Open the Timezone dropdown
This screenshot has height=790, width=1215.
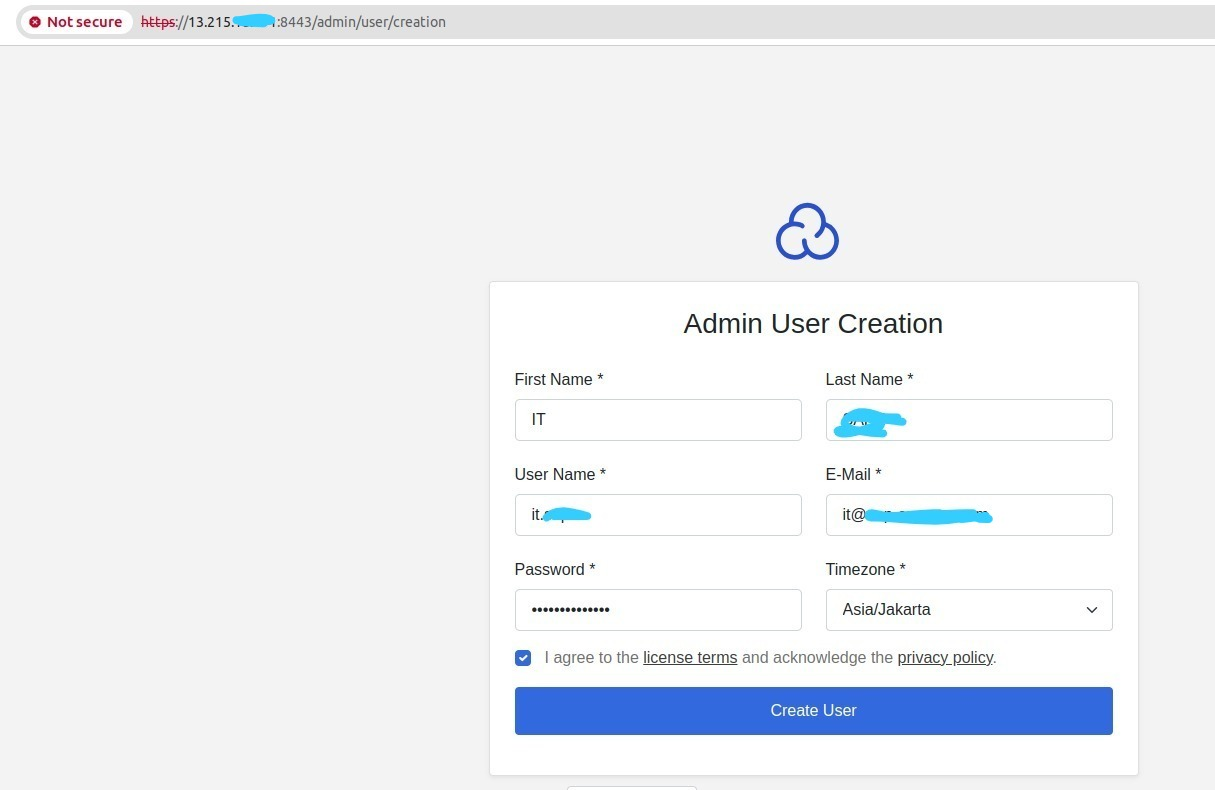968,609
